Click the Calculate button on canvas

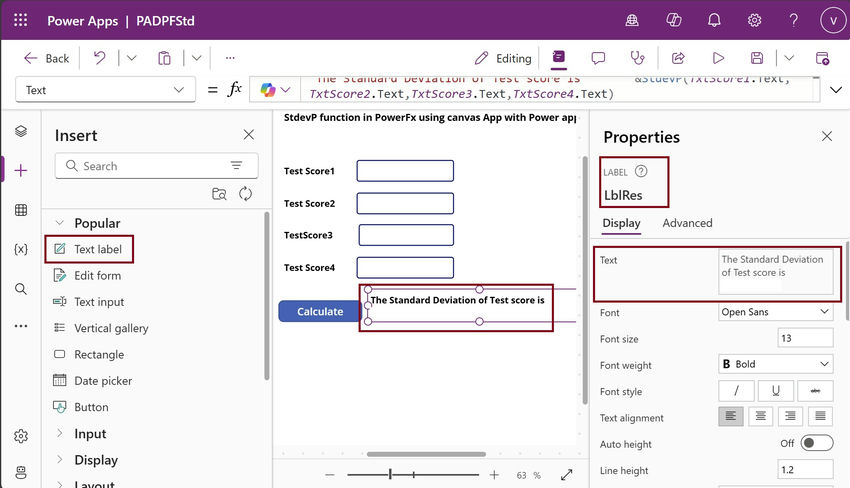[320, 311]
